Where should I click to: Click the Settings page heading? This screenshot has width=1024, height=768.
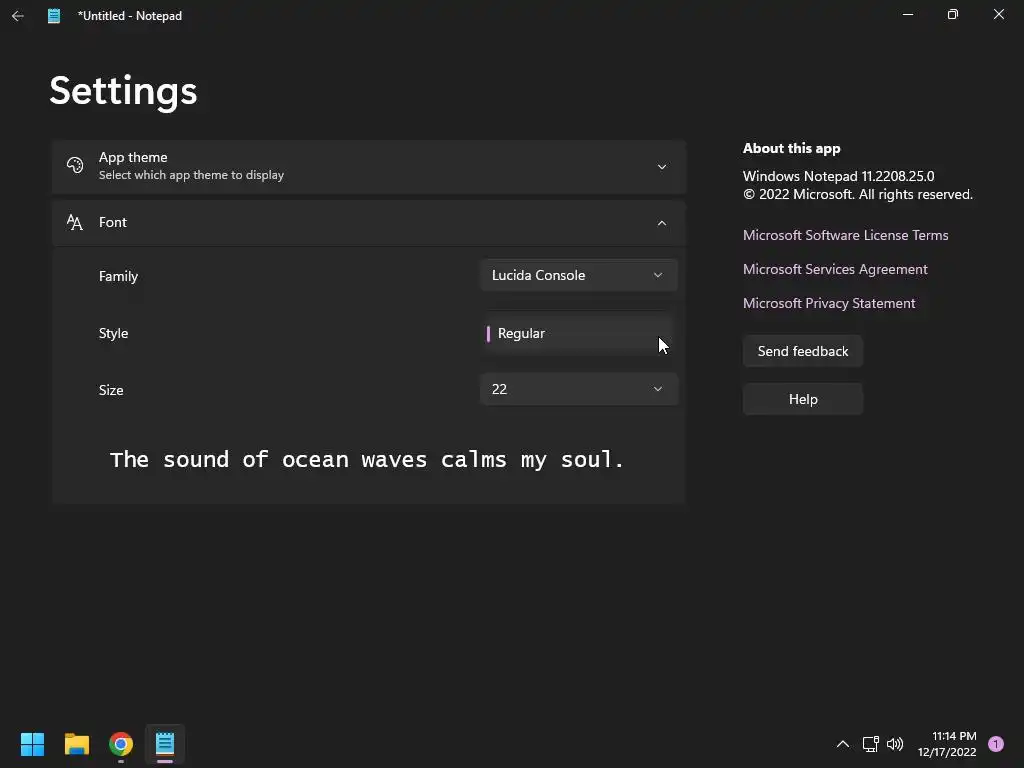click(123, 90)
